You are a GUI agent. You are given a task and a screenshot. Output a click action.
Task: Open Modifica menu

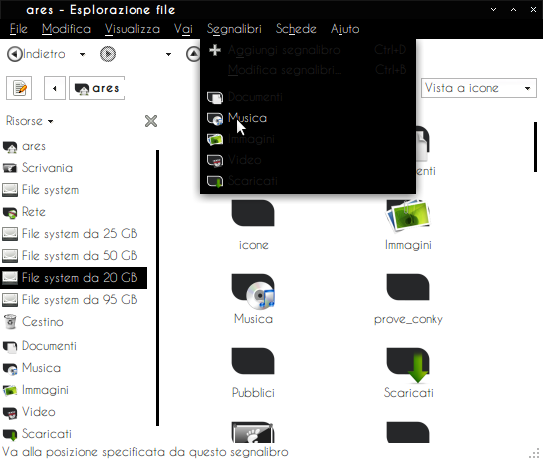(66, 29)
